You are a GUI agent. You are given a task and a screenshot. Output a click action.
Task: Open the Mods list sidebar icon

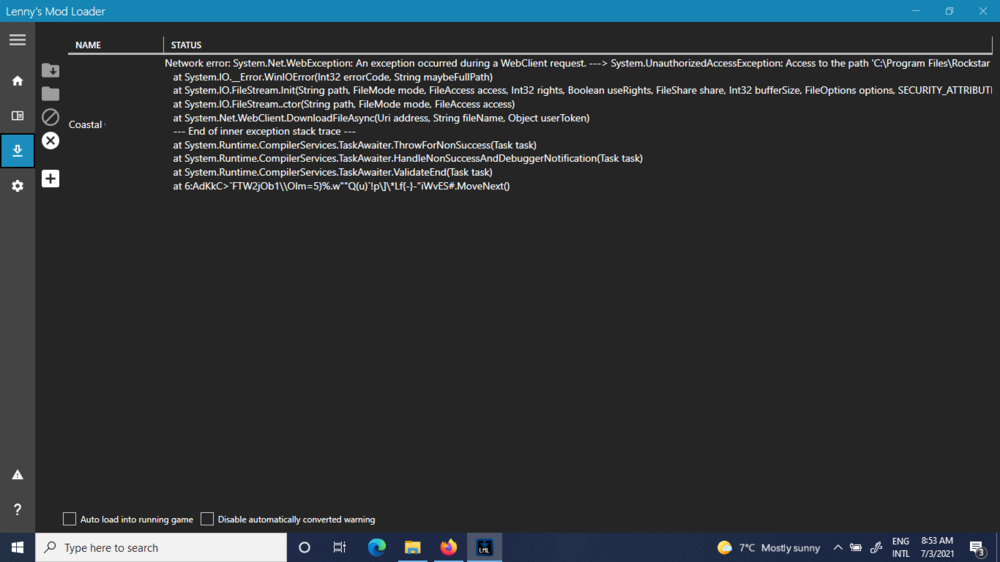(17, 116)
